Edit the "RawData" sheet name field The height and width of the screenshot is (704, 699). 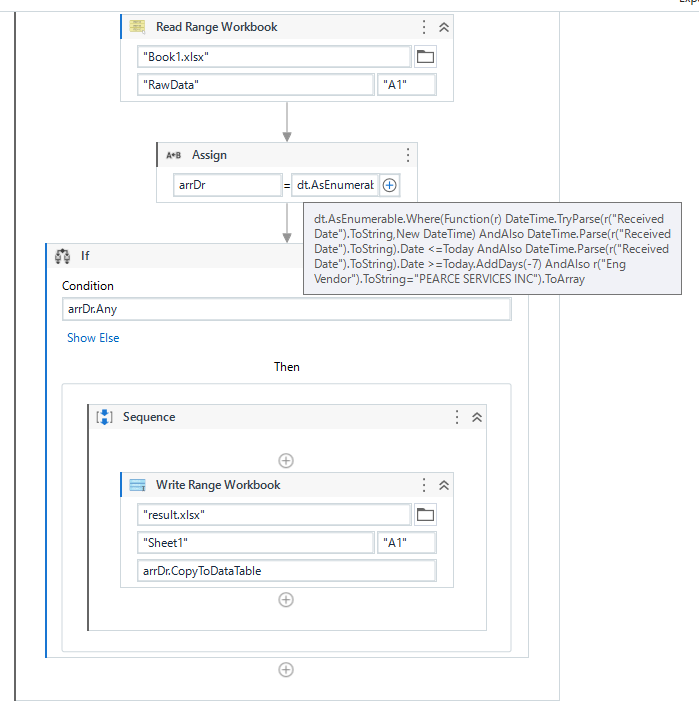[x=255, y=85]
